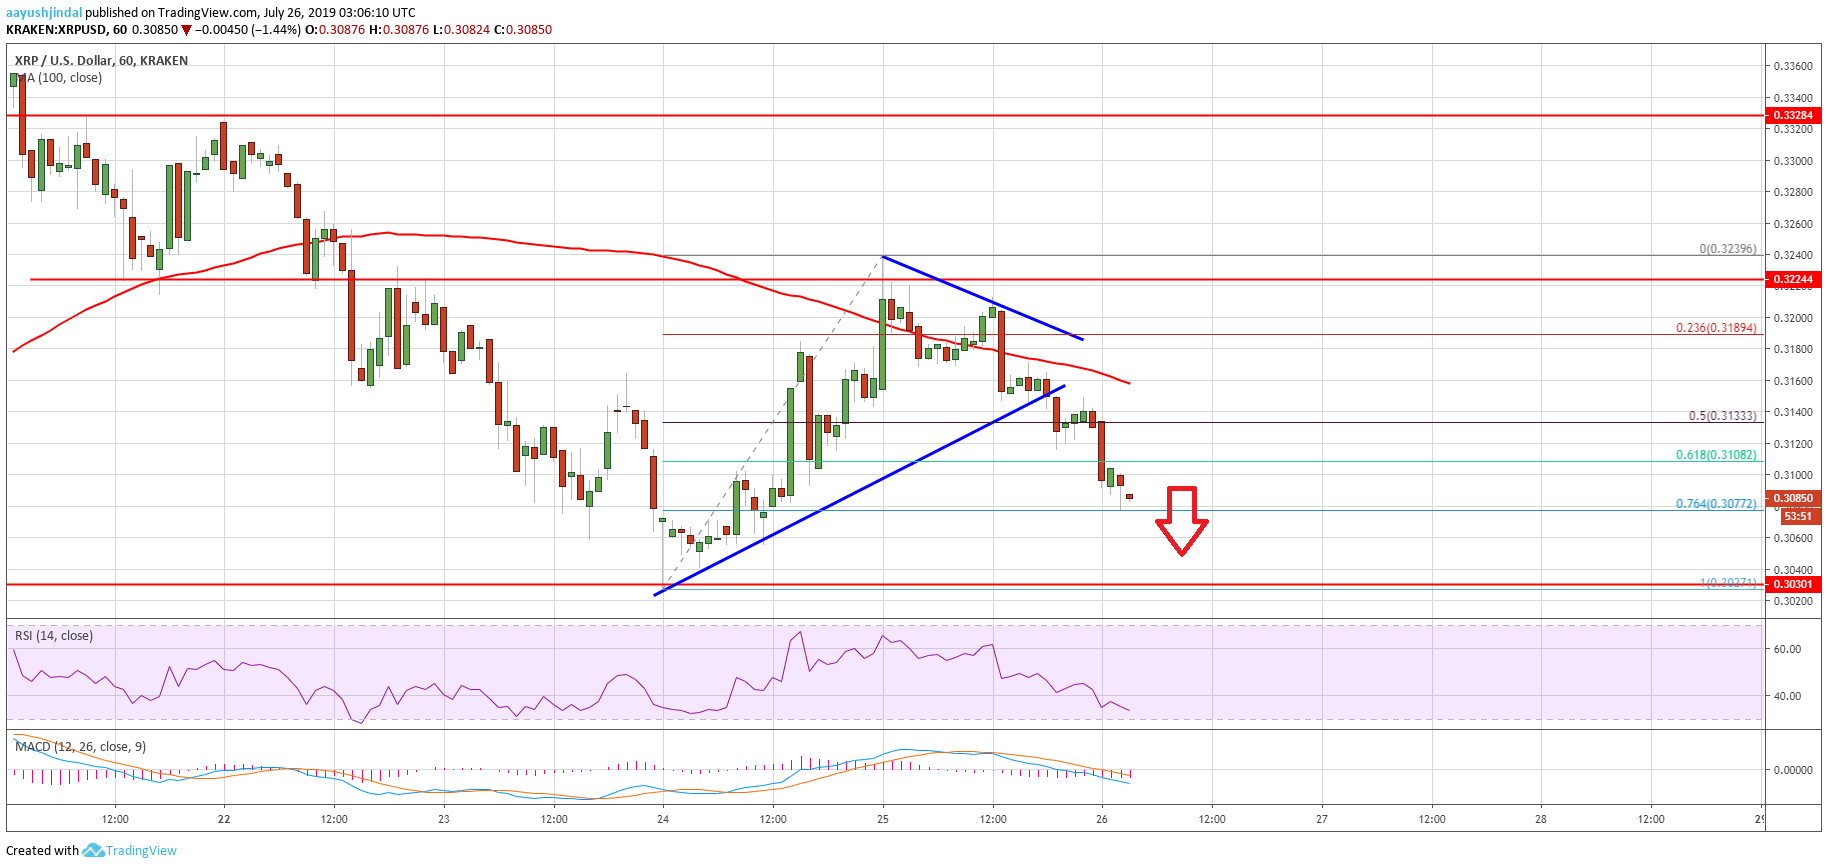Screen dimensions: 1828x868
Task: Click the RSI 40.00 scale label
Action: click(1787, 696)
